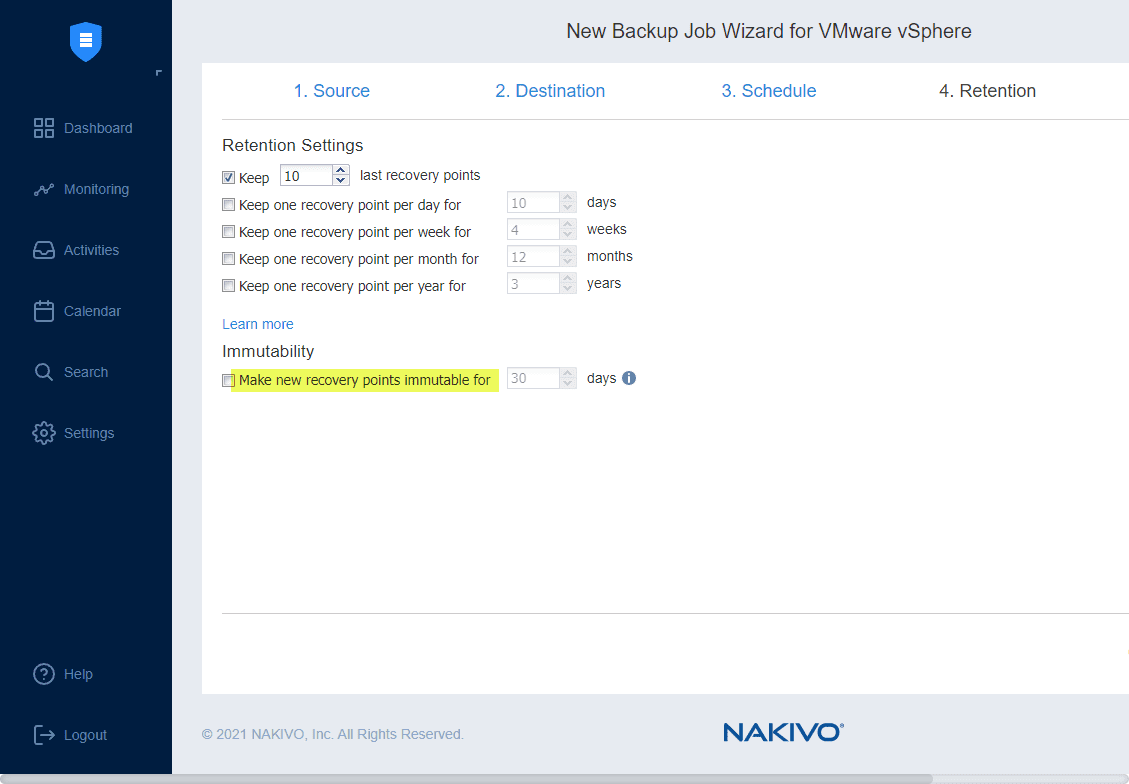Click the Calendar sidebar label
The height and width of the screenshot is (784, 1129).
click(92, 311)
